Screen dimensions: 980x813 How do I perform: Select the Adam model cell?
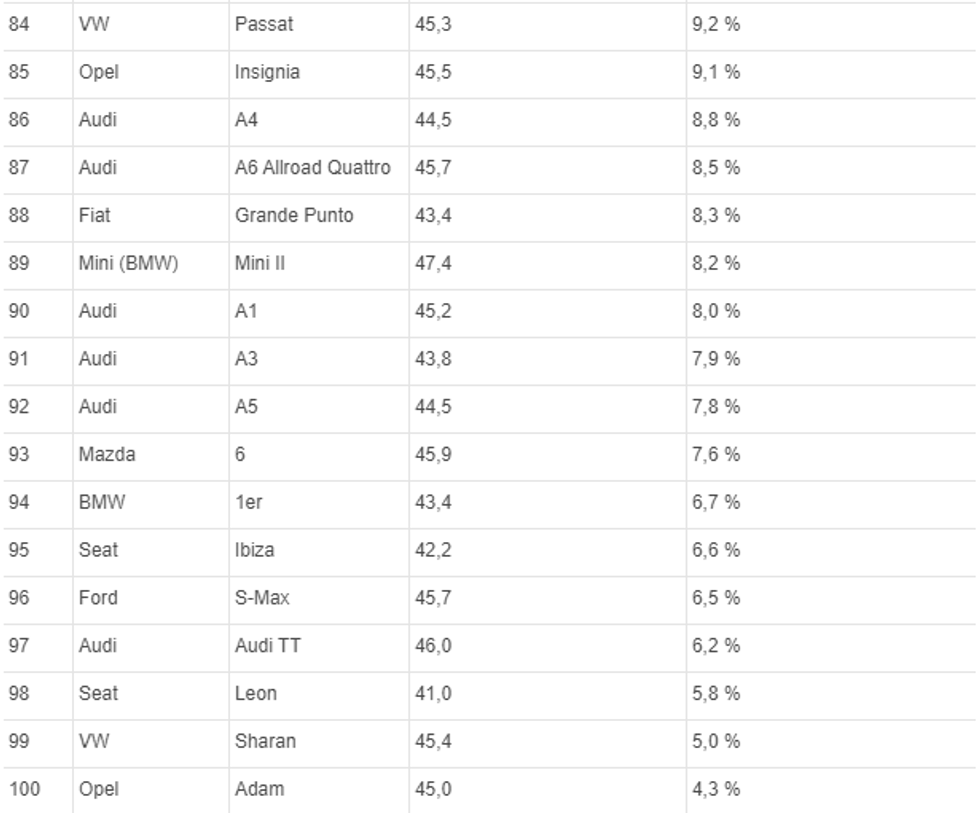pyautogui.click(x=259, y=789)
